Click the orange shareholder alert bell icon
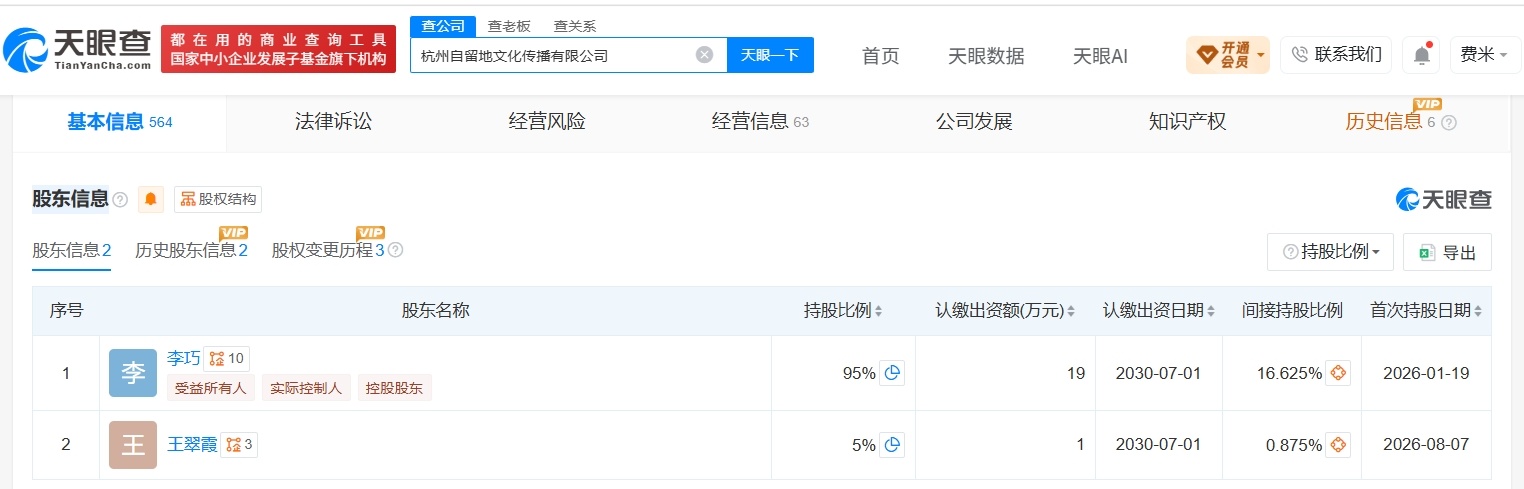The image size is (1524, 489). [151, 199]
